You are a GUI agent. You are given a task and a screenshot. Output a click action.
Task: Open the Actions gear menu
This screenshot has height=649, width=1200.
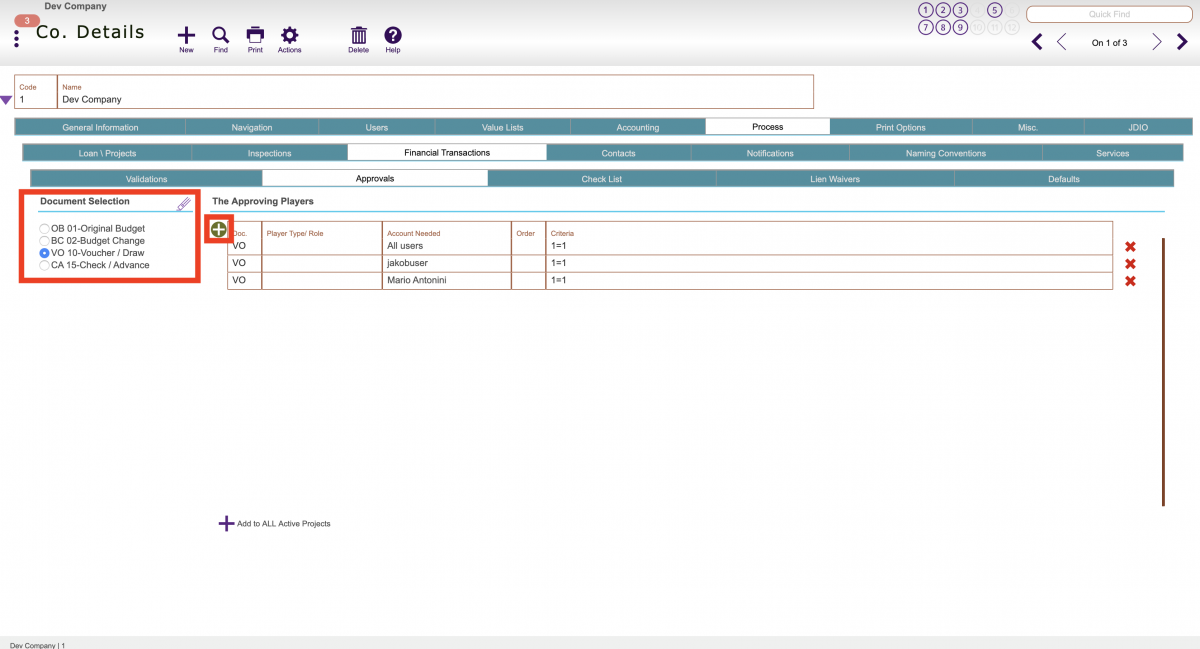pos(289,34)
